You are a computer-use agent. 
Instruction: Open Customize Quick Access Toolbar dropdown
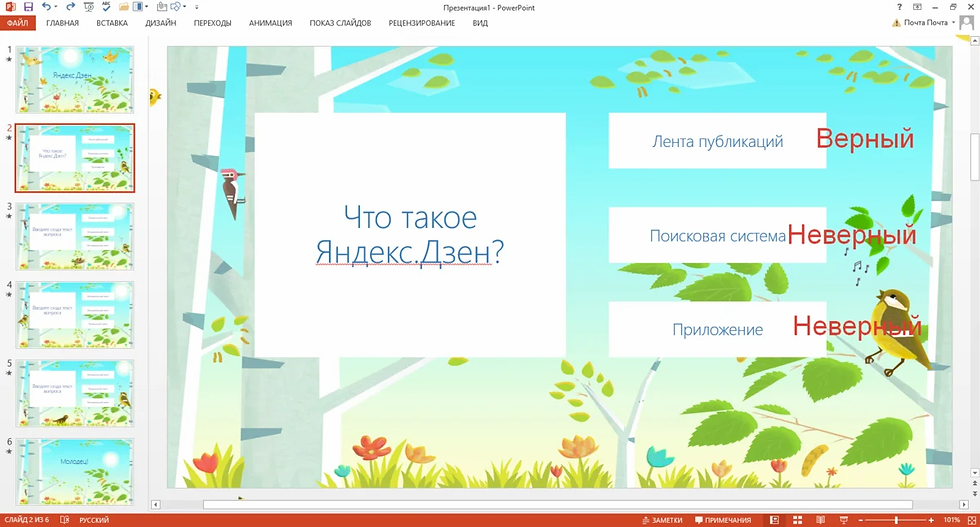pyautogui.click(x=197, y=8)
